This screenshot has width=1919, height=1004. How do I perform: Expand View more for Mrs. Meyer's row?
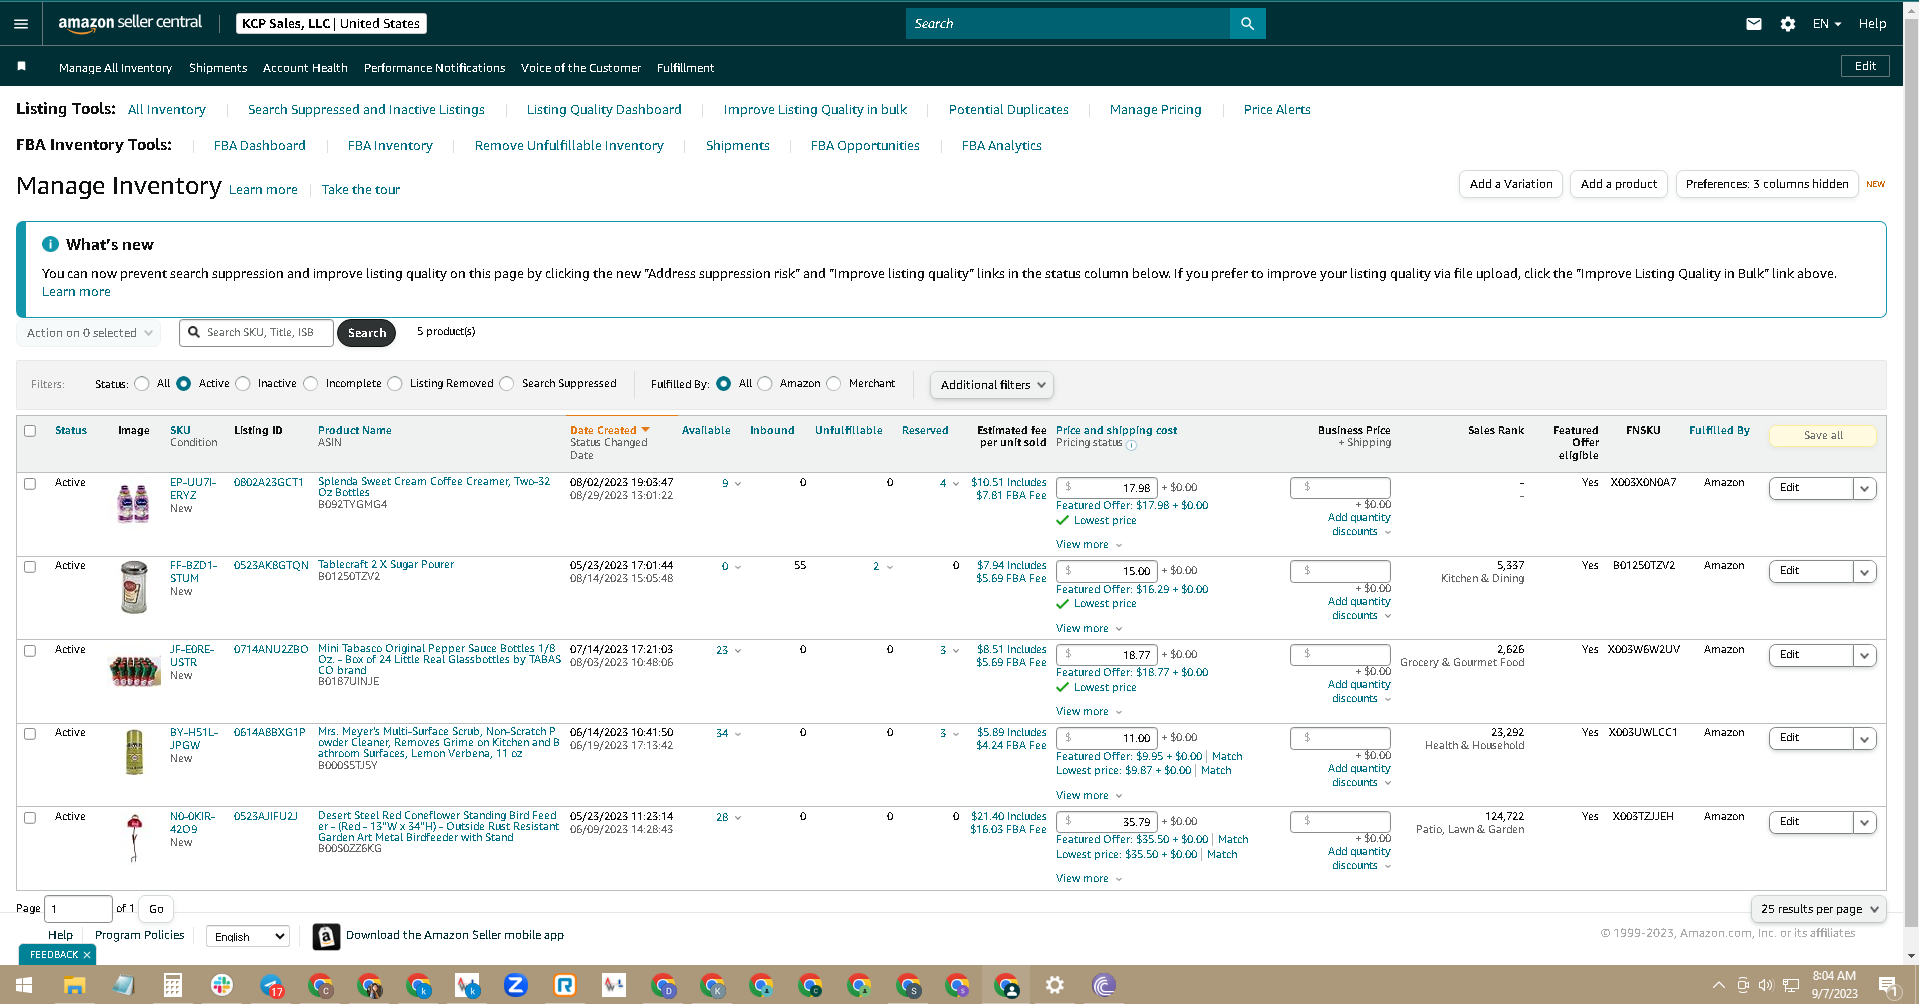click(1088, 796)
